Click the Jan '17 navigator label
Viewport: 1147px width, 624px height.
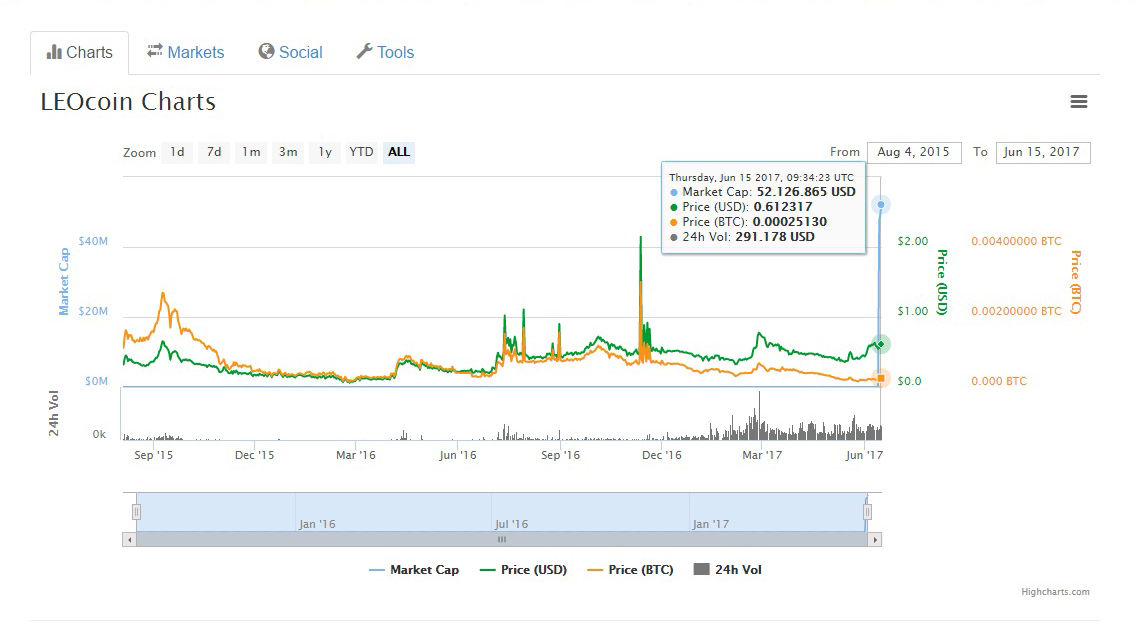point(710,525)
